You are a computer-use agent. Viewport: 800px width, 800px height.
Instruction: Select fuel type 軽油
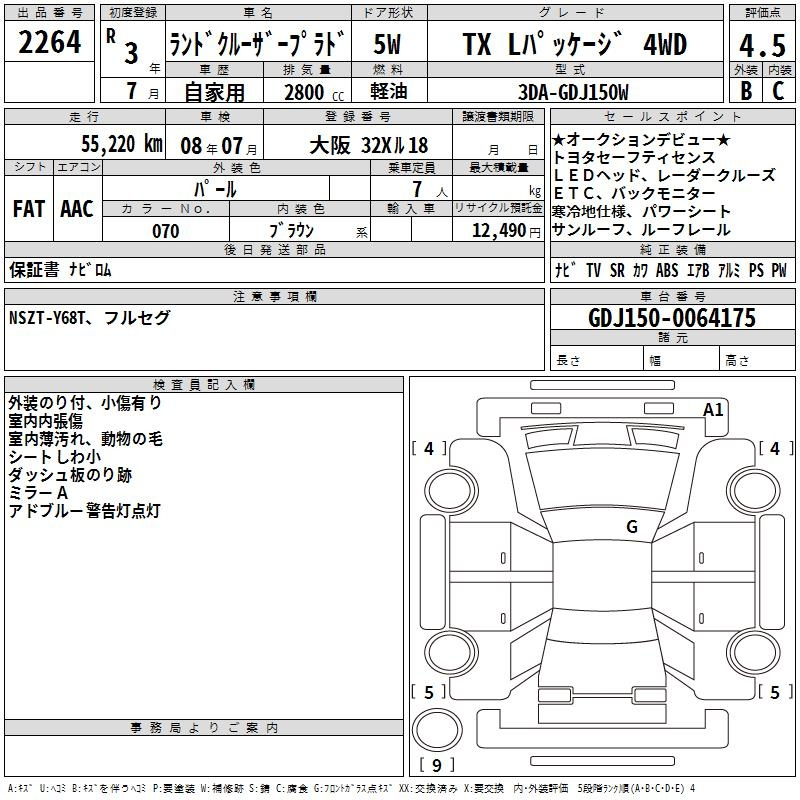coord(389,91)
